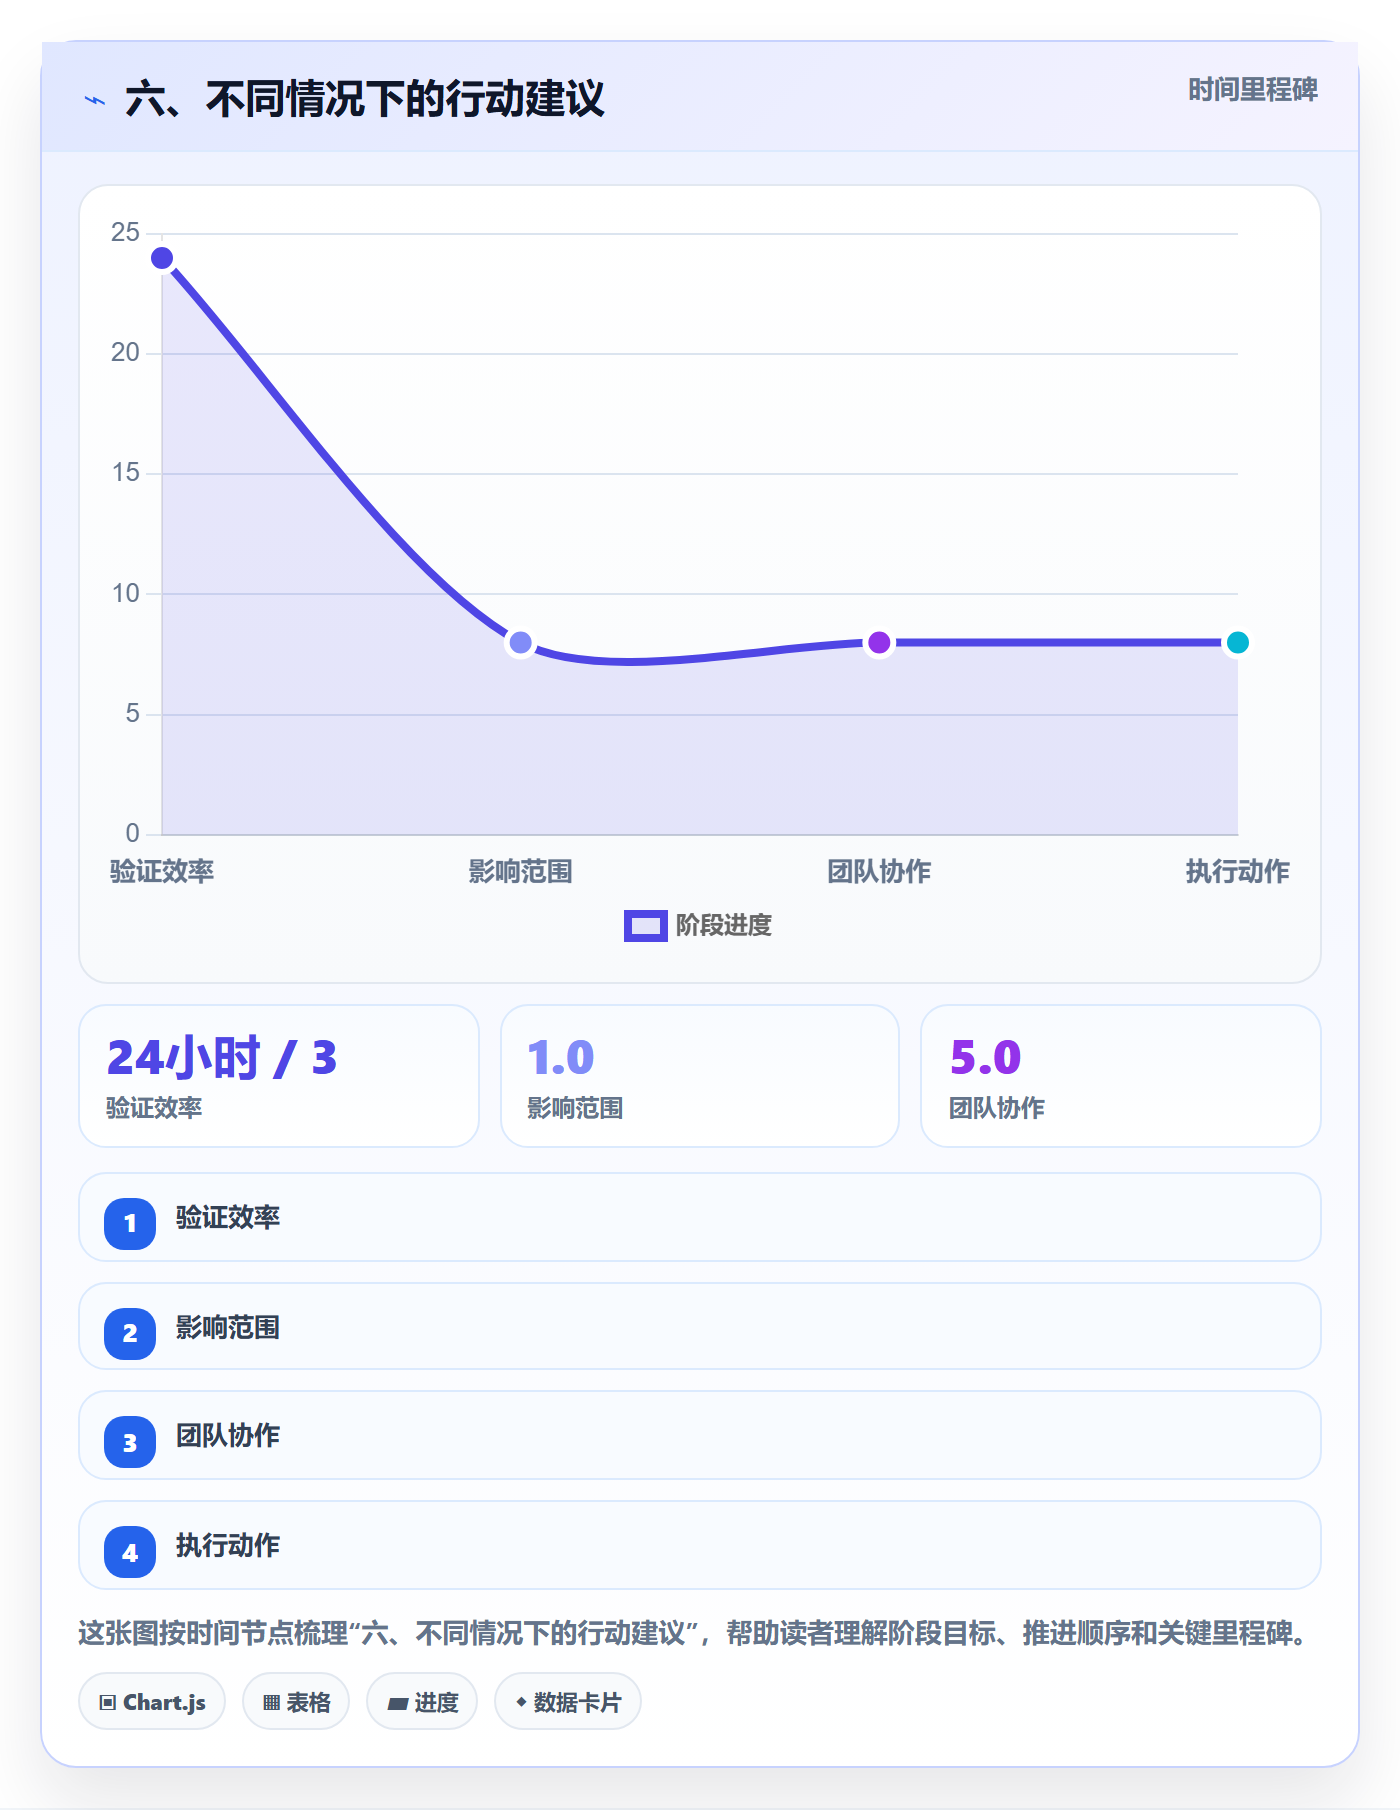This screenshot has width=1400, height=1810.
Task: Click the number 4 badge for 执行动作
Action: click(x=130, y=1552)
